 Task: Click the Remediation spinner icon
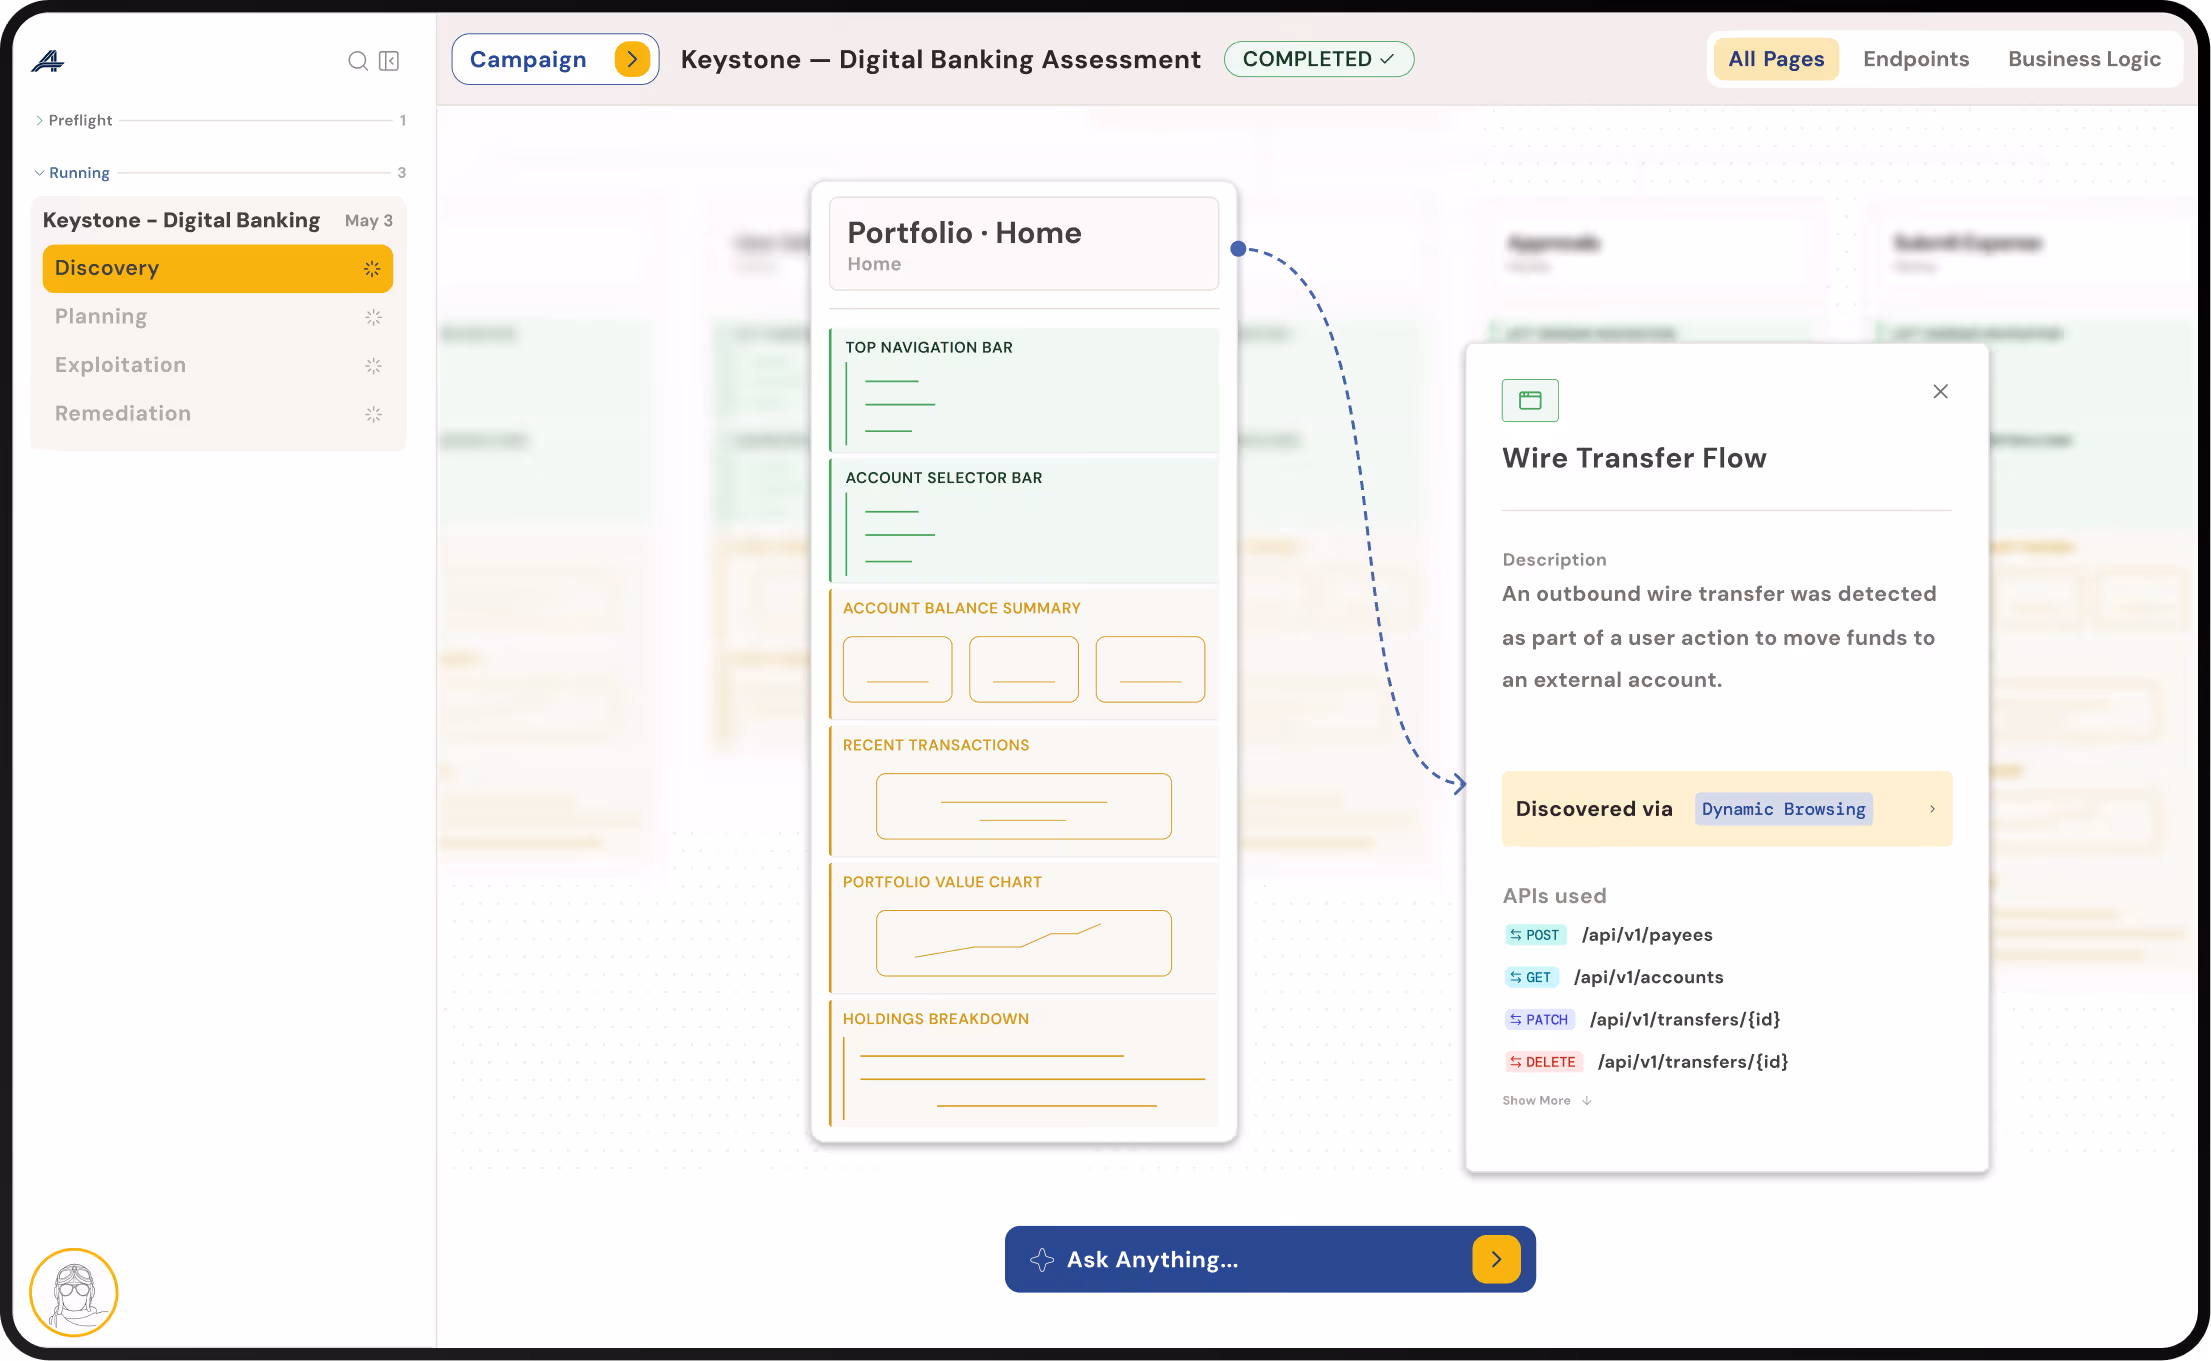point(373,414)
